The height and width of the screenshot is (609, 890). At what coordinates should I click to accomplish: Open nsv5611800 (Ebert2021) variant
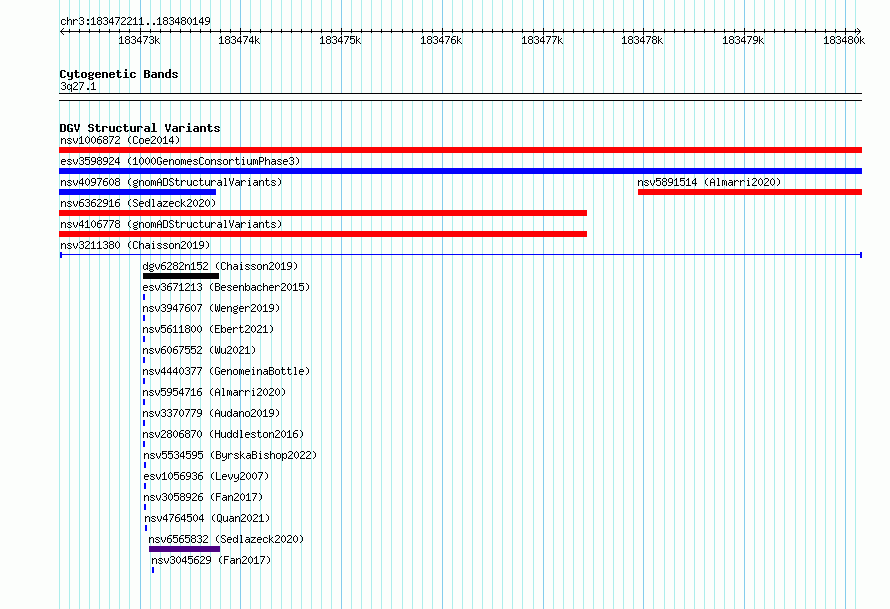pyautogui.click(x=208, y=329)
